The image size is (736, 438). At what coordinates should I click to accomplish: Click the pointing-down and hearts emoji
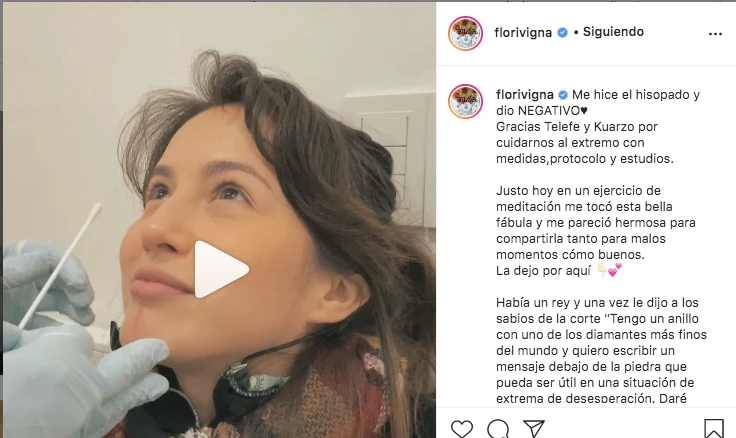(x=609, y=270)
